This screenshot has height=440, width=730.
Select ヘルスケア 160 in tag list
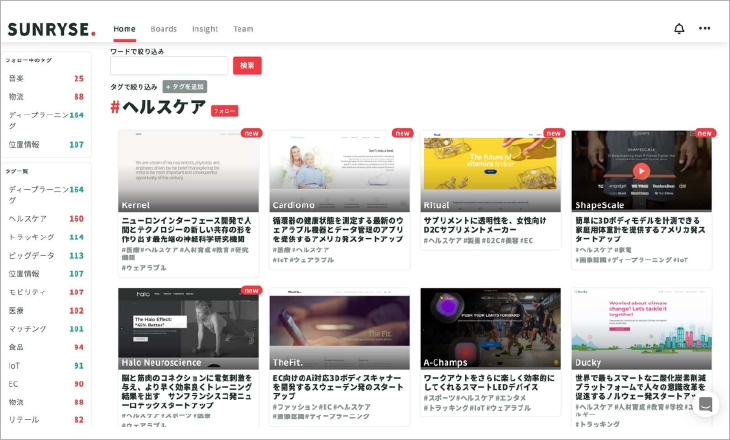tap(46, 218)
